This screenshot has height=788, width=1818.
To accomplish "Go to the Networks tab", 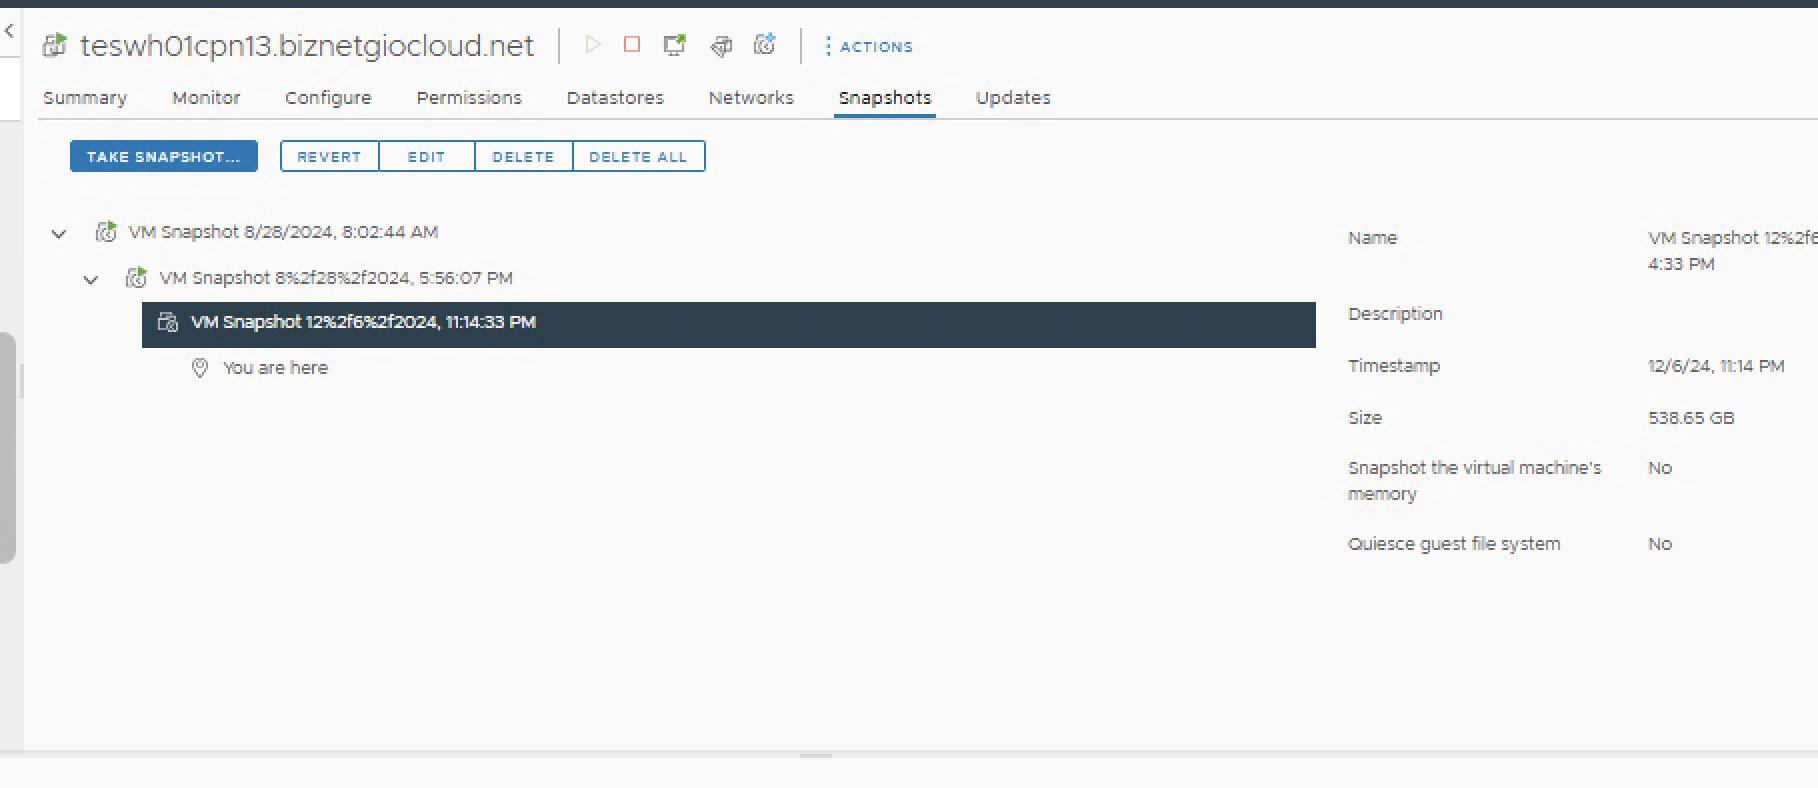I will (x=751, y=98).
